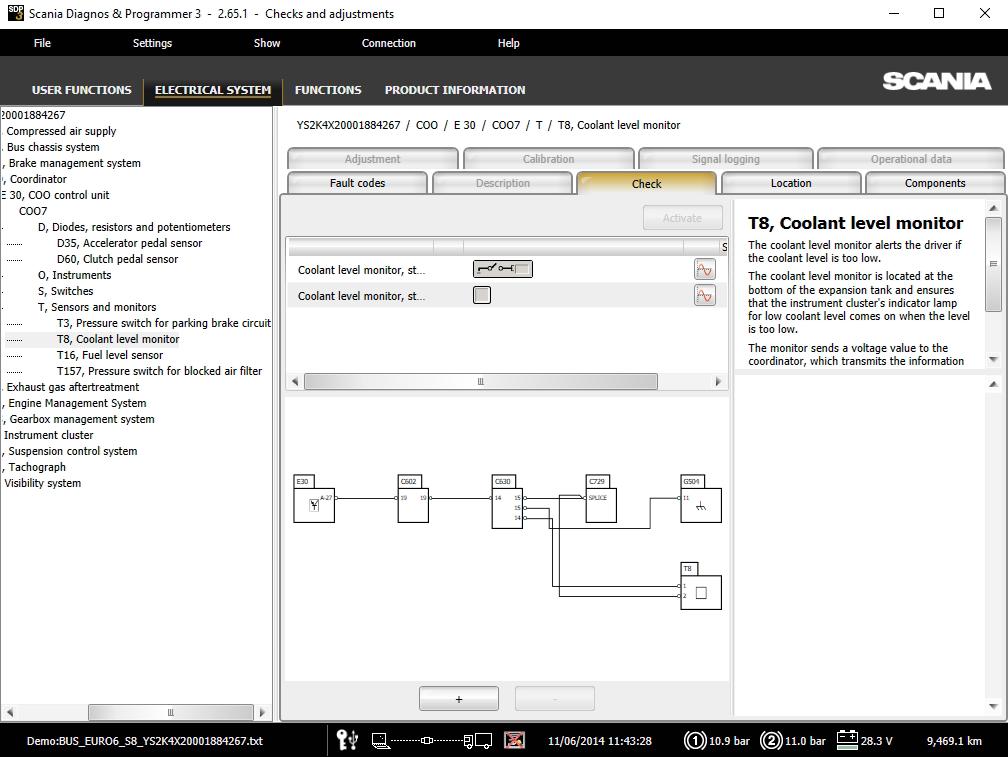Expand O, Instruments node

(x=75, y=275)
